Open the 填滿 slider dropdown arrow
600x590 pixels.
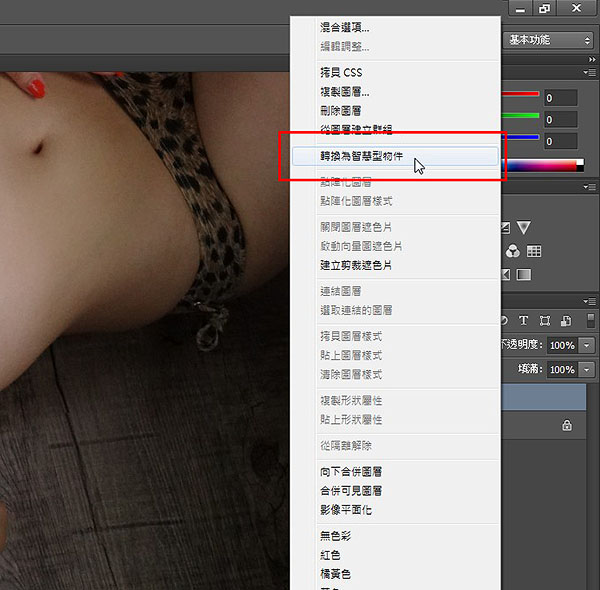[x=586, y=369]
